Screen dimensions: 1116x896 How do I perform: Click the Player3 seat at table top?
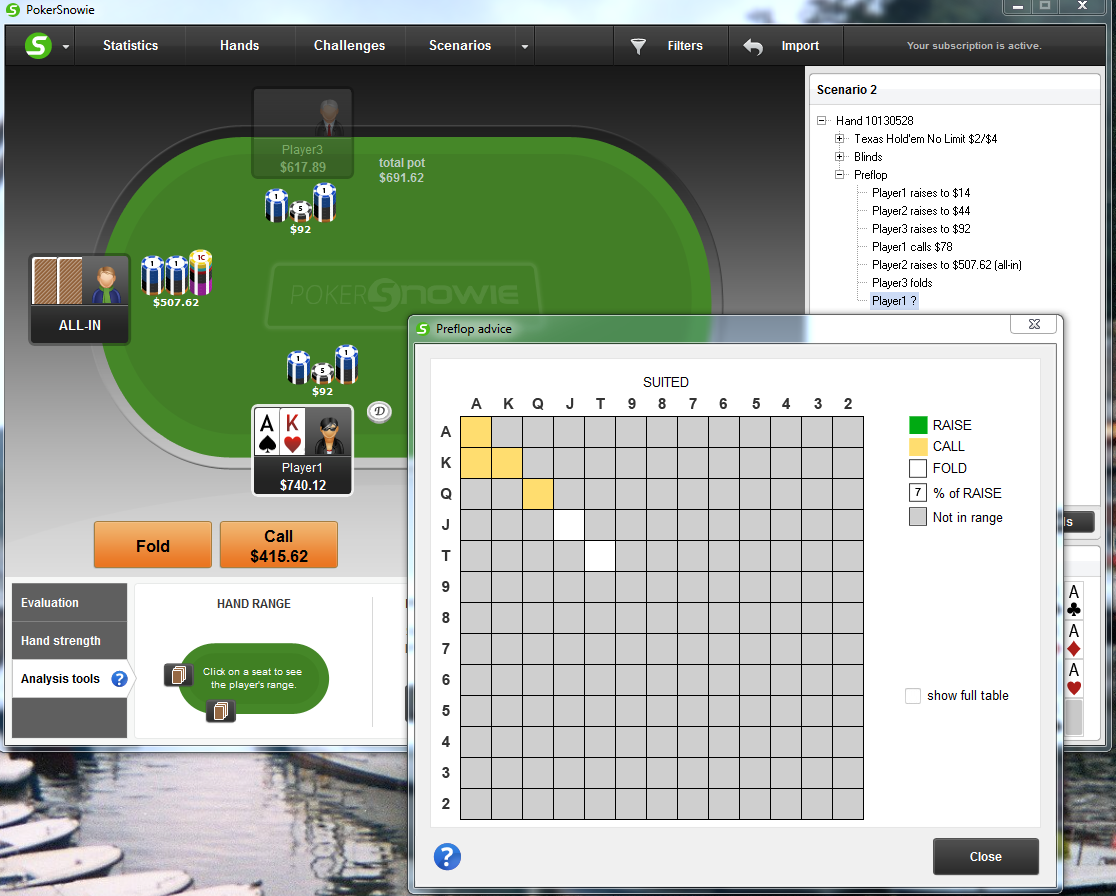point(302,133)
